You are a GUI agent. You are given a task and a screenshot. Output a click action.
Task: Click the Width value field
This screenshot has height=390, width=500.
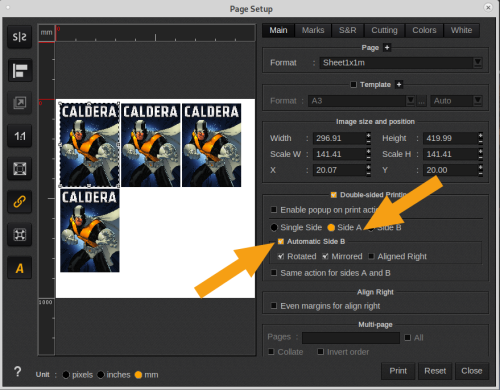[339, 138]
